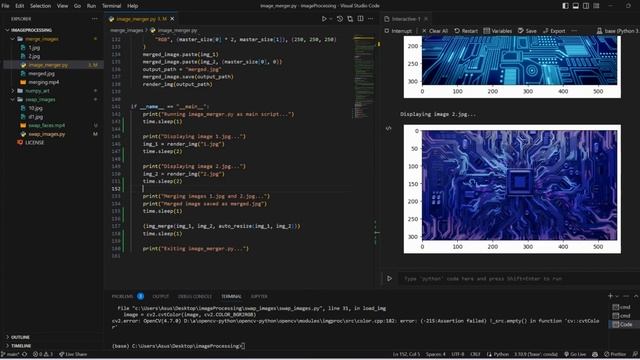Click the Synchronize Changes status icon
The image size is (640, 360).
(24, 354)
